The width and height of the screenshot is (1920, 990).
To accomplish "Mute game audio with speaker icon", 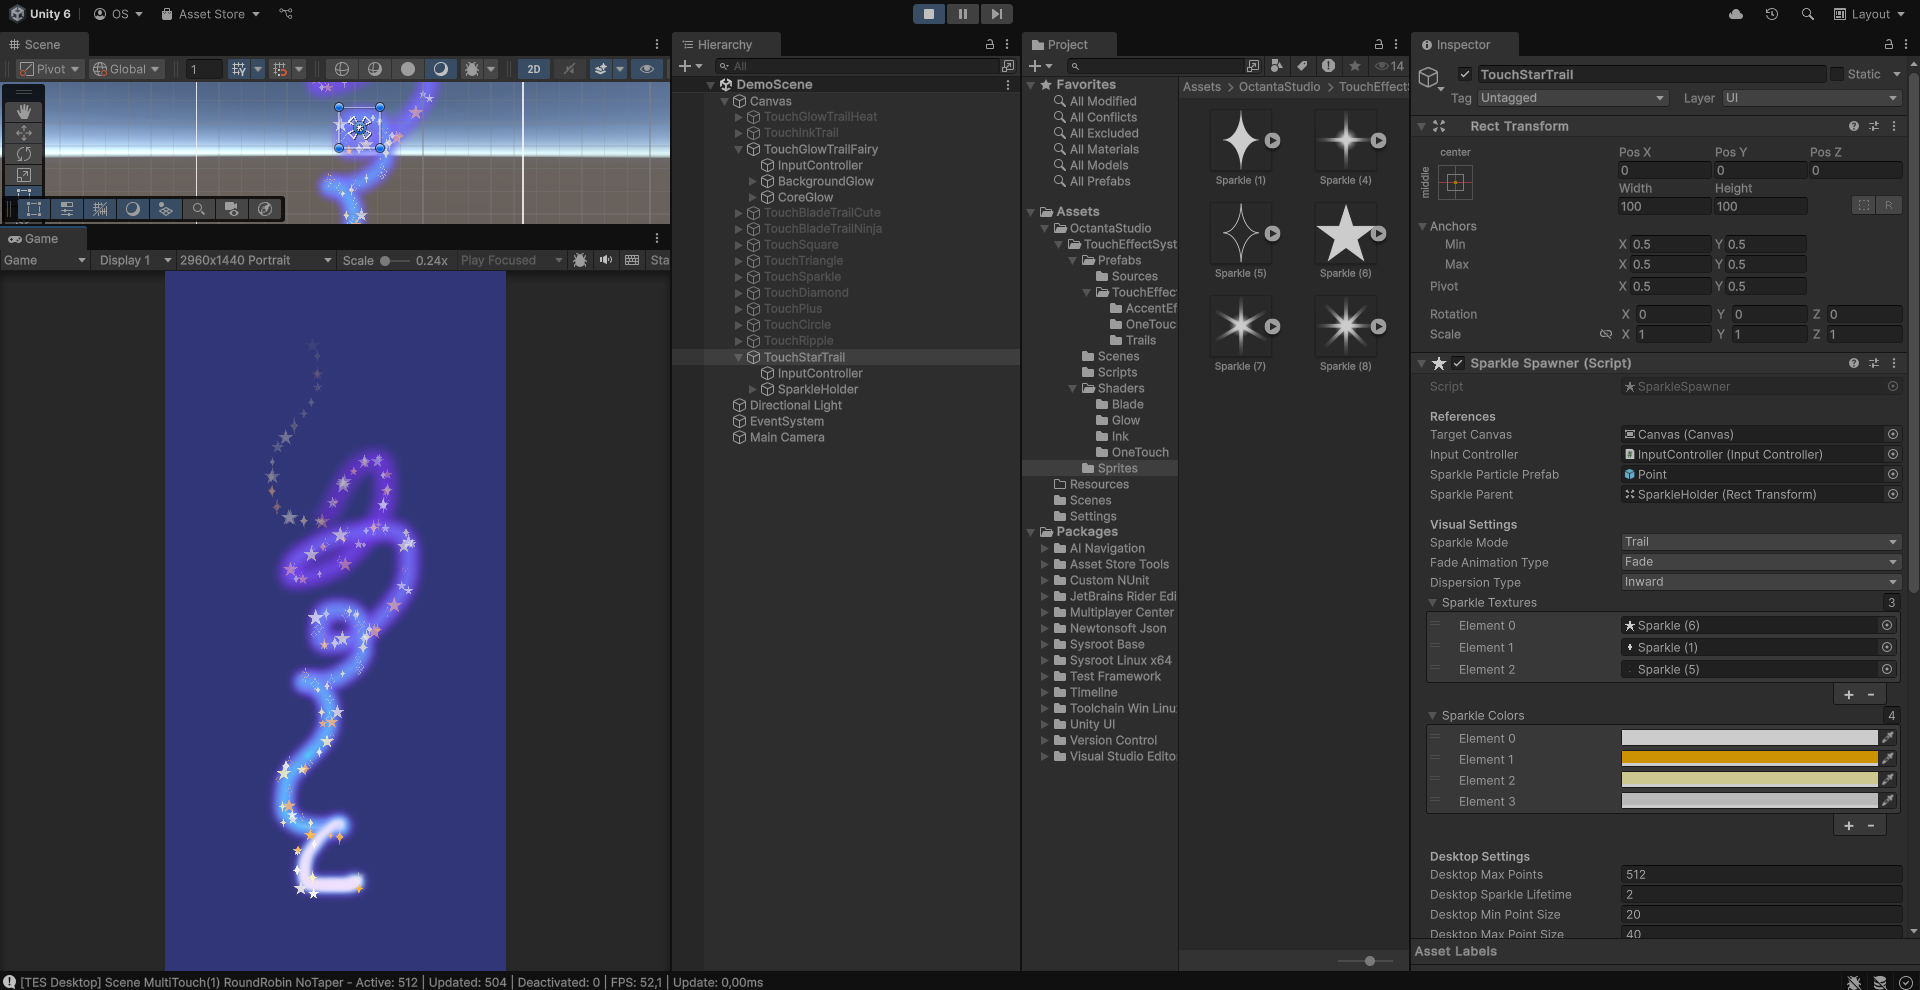I will point(606,260).
